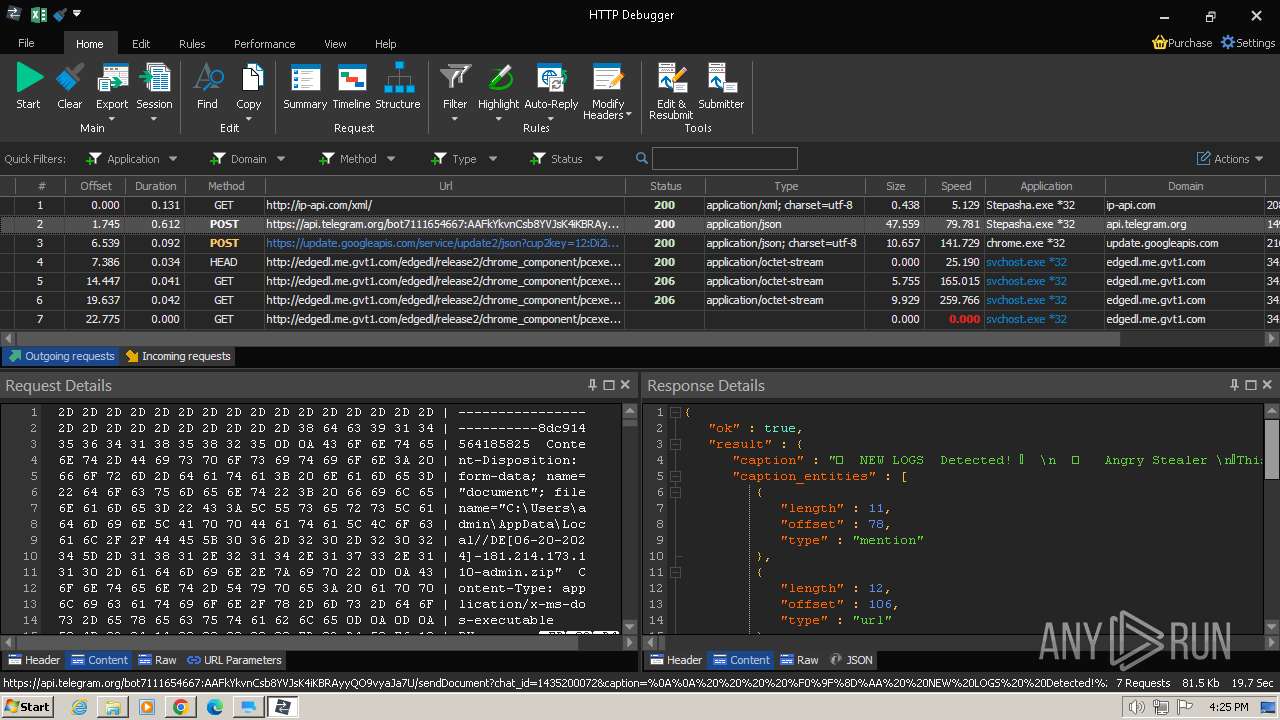Open Response Details Header tab

click(676, 660)
